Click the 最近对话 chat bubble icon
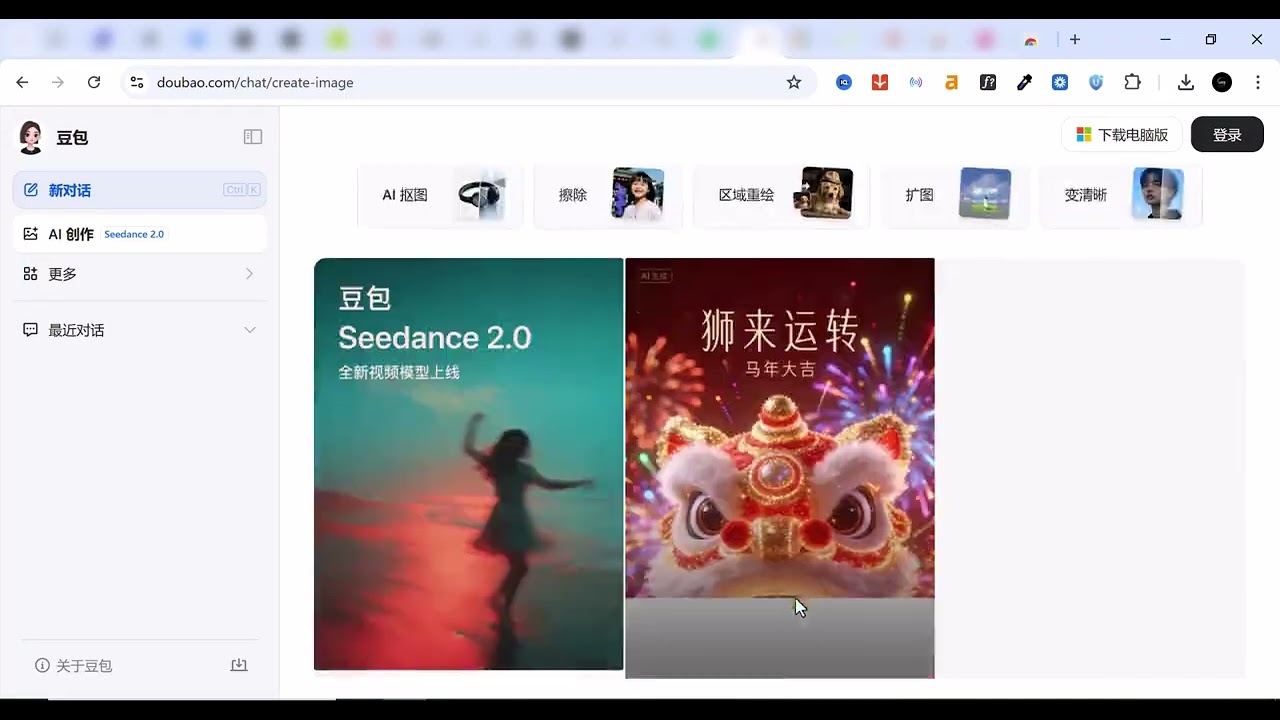 click(x=31, y=330)
